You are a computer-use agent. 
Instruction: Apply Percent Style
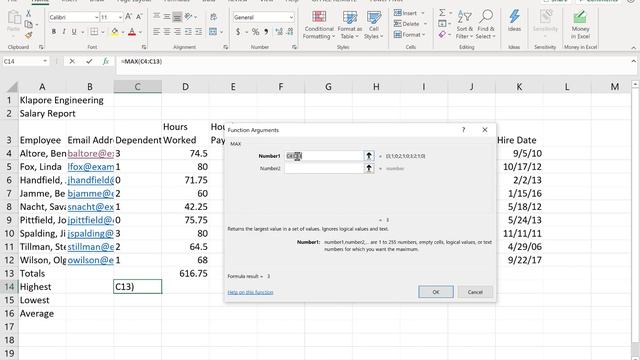(x=256, y=31)
